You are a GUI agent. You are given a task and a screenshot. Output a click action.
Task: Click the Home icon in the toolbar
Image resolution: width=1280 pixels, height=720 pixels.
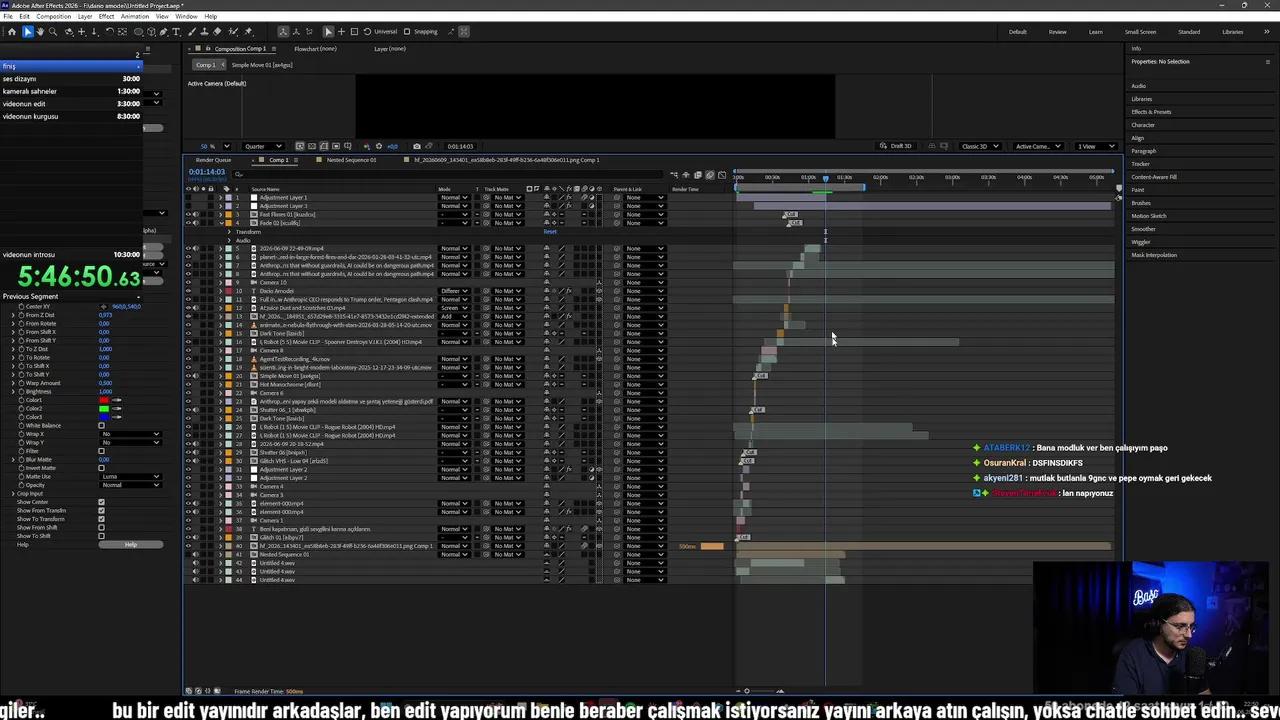[12, 32]
